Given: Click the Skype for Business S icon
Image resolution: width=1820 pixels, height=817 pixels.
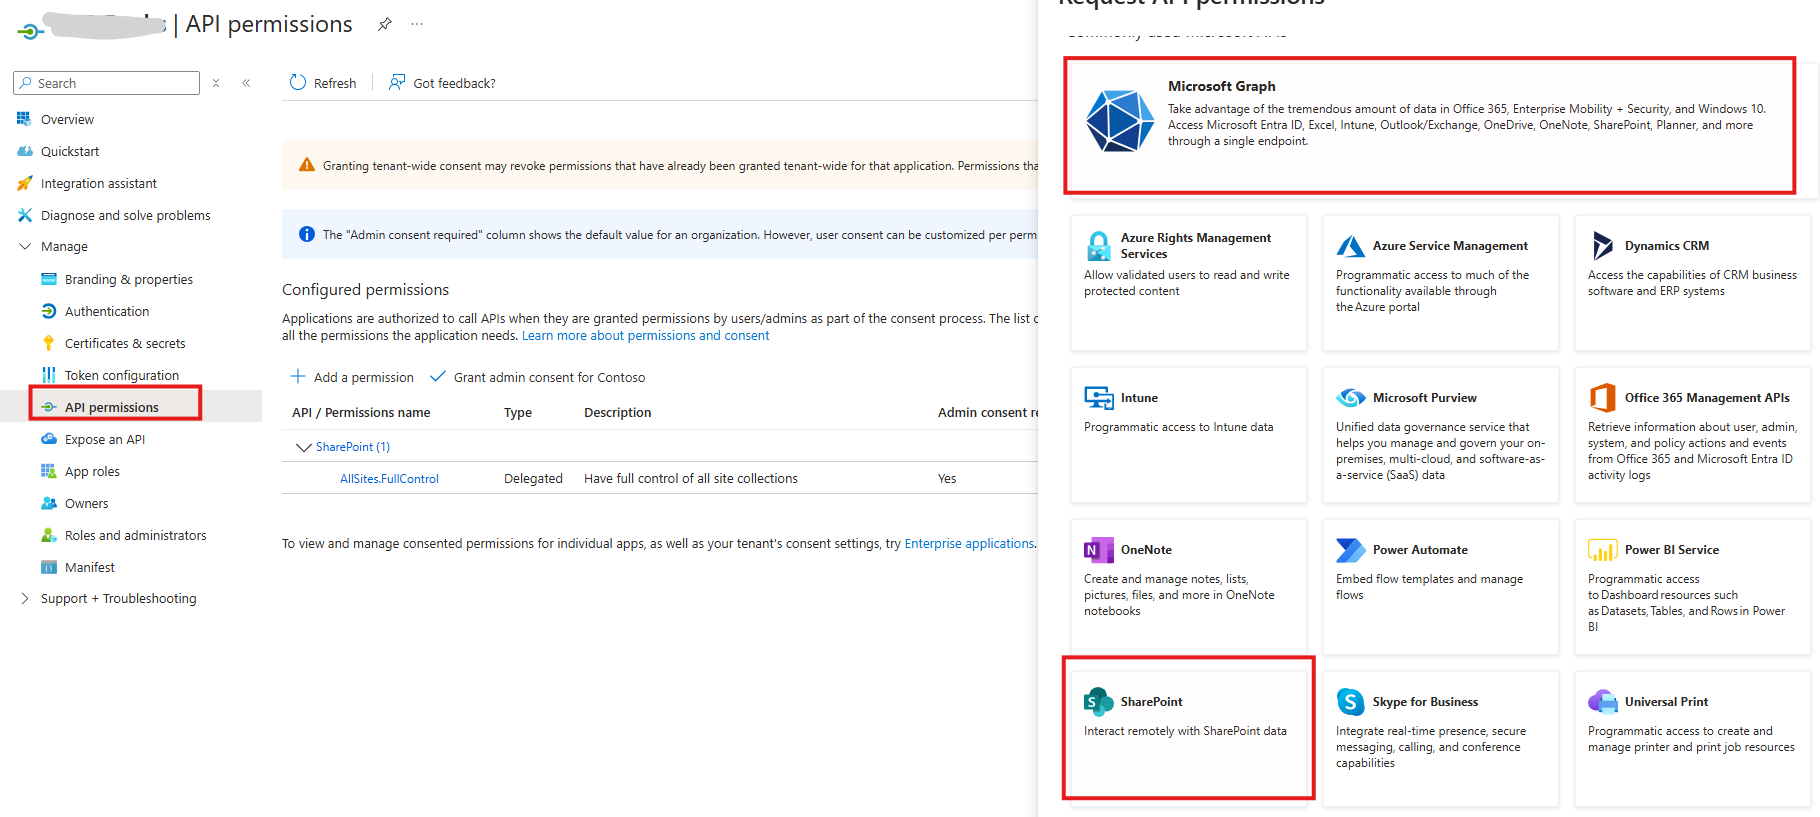Looking at the screenshot, I should [1350, 702].
